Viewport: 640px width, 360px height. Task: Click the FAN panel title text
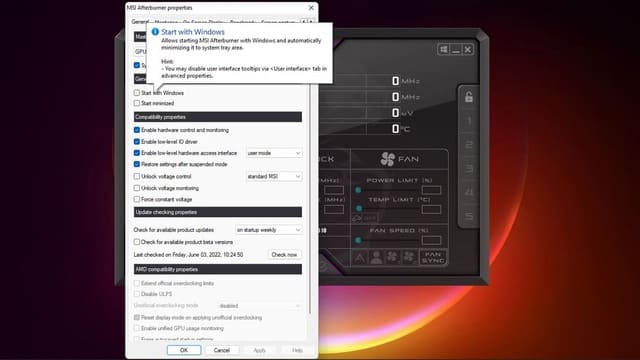(409, 159)
